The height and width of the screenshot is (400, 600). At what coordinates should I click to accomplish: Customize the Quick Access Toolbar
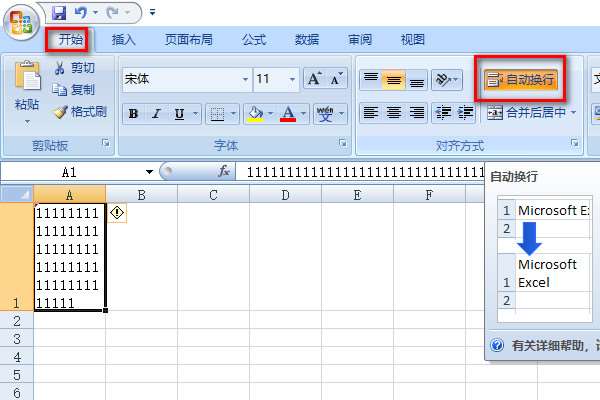click(152, 13)
